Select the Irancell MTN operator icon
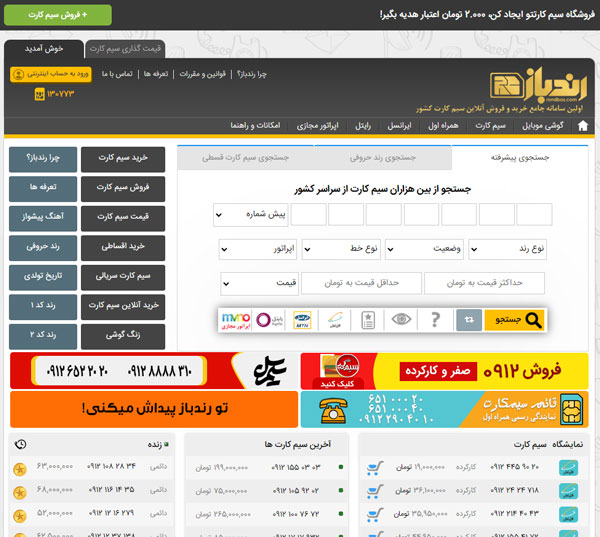 point(302,320)
